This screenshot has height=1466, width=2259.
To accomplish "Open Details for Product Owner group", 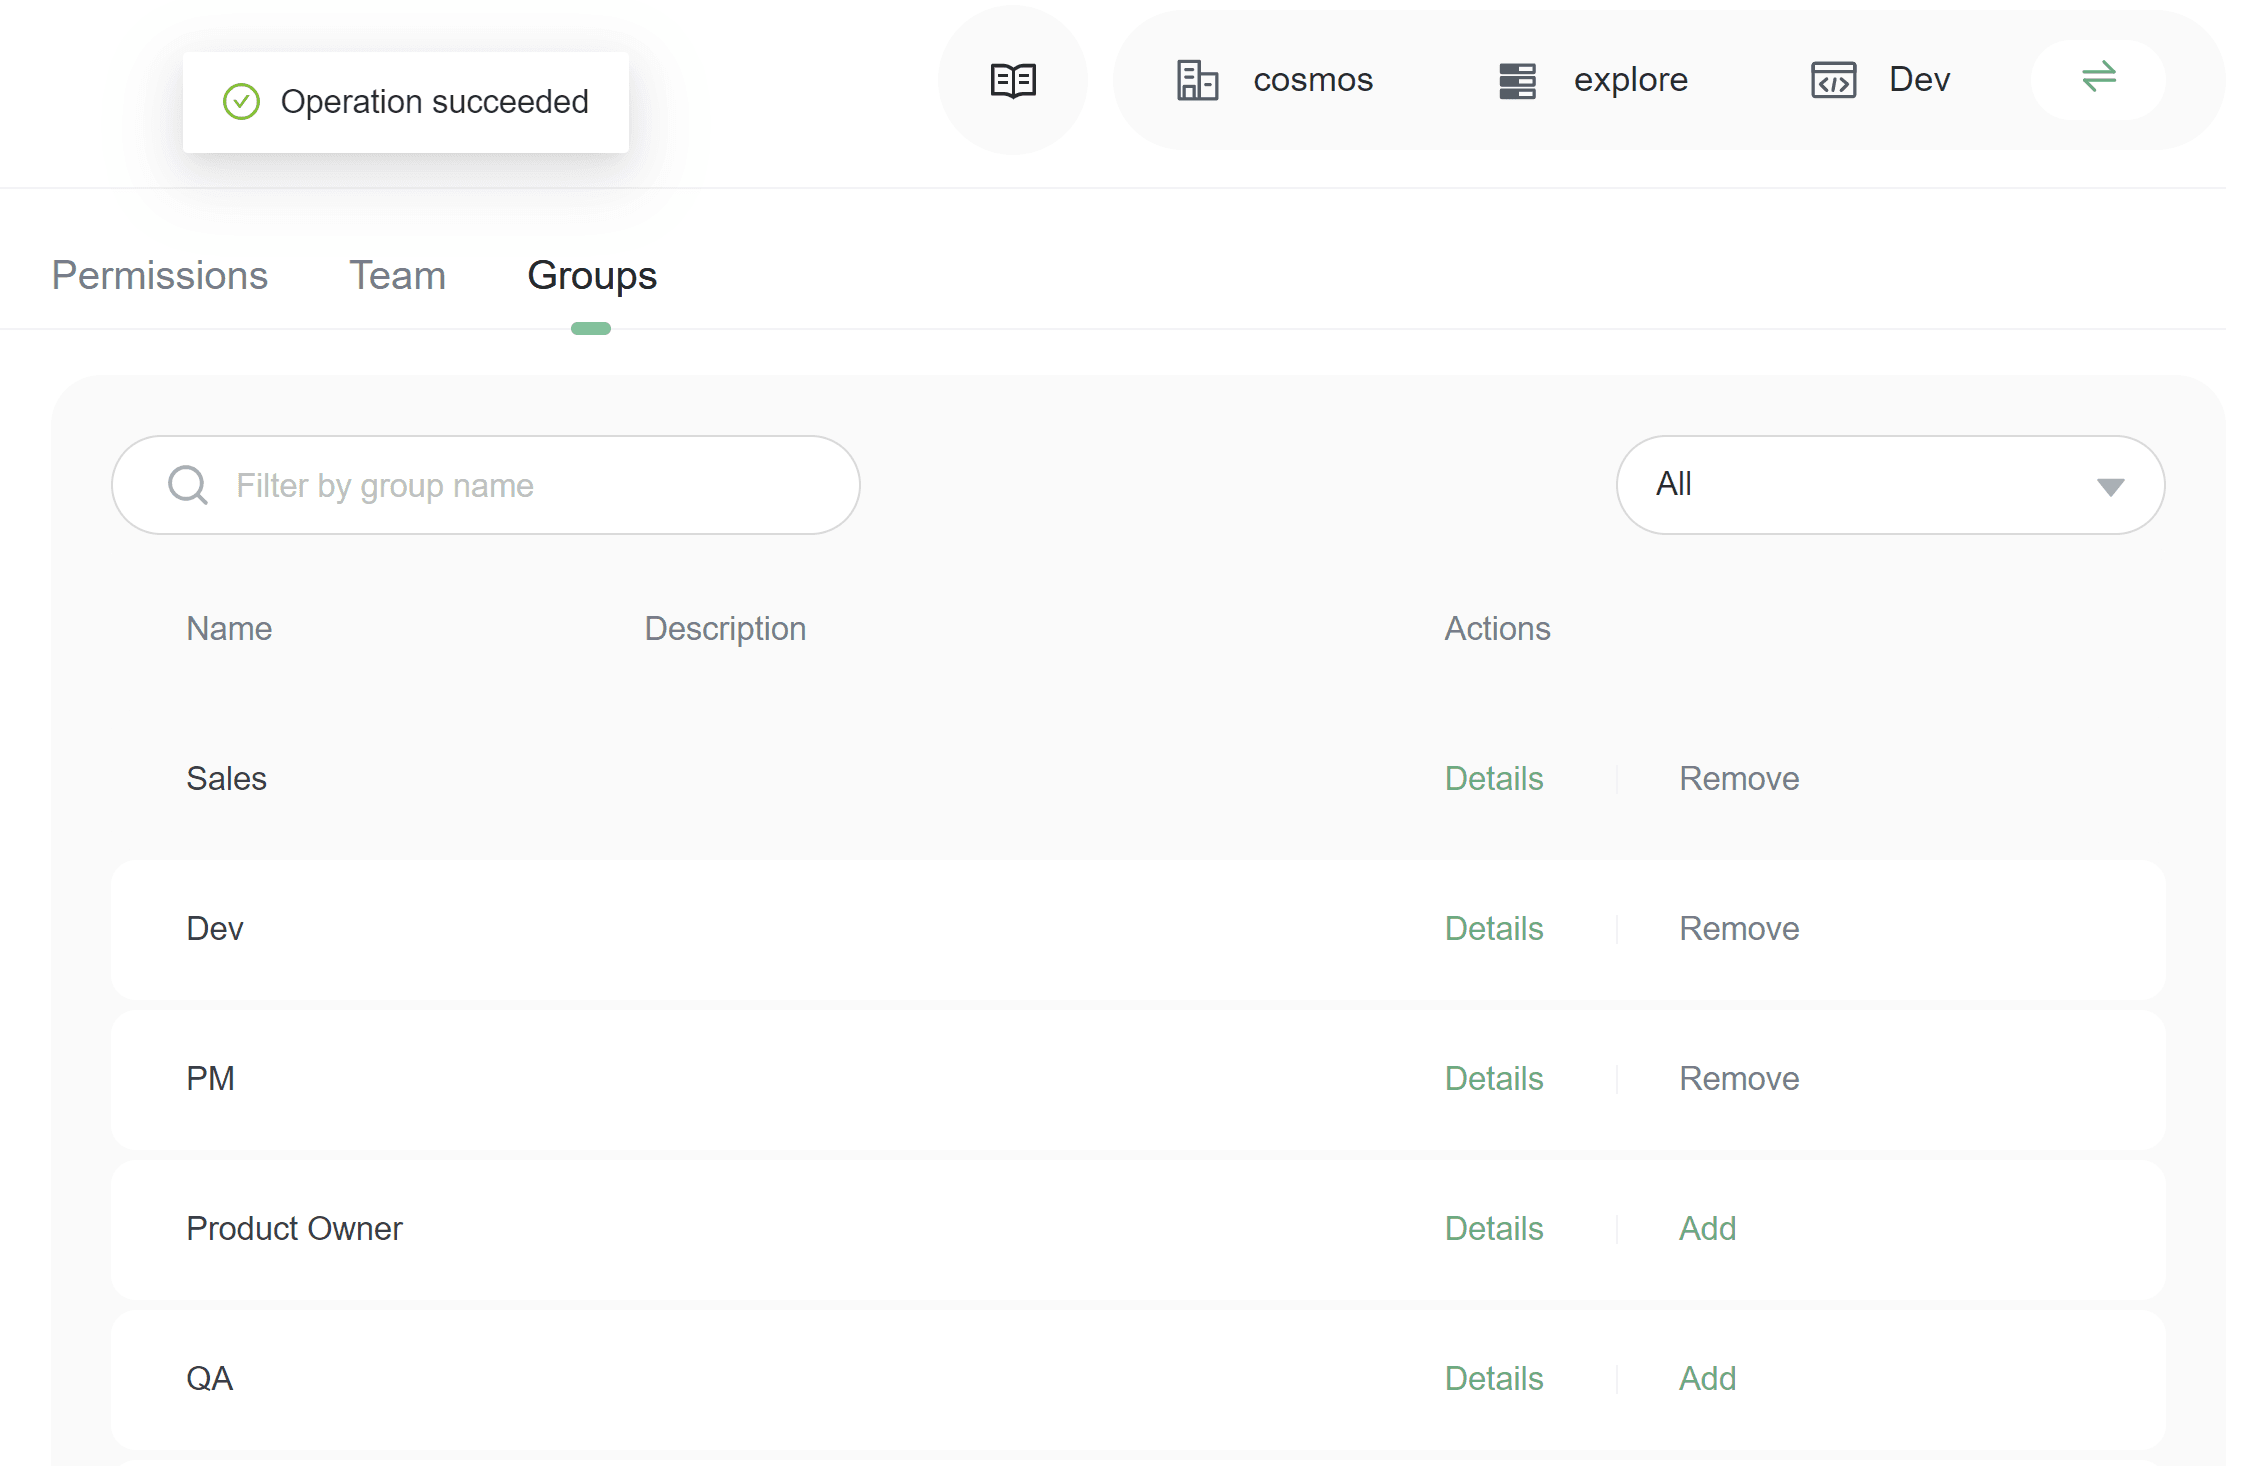I will 1493,1229.
